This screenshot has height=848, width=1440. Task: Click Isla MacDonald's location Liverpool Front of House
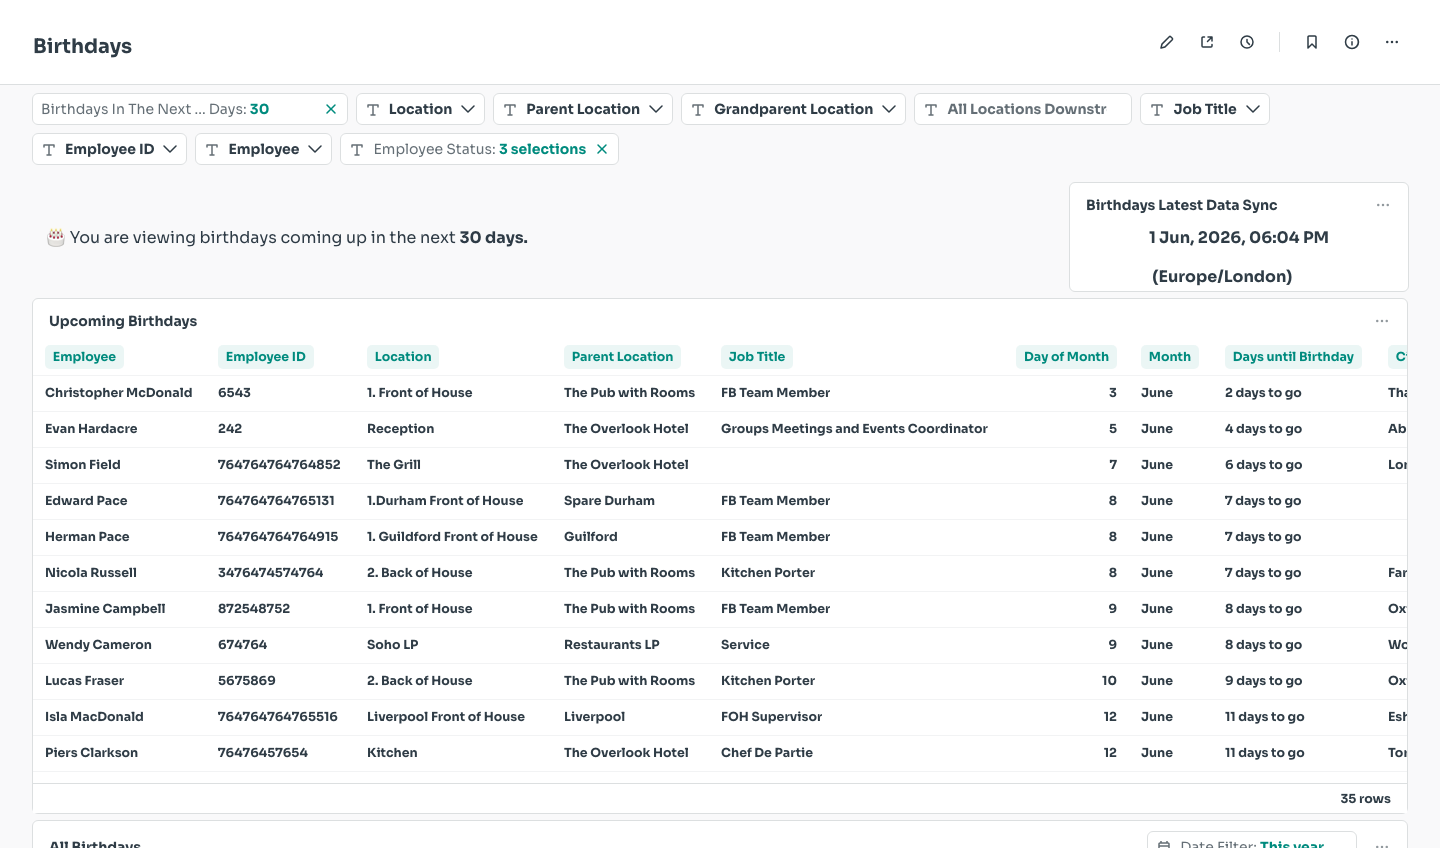446,717
